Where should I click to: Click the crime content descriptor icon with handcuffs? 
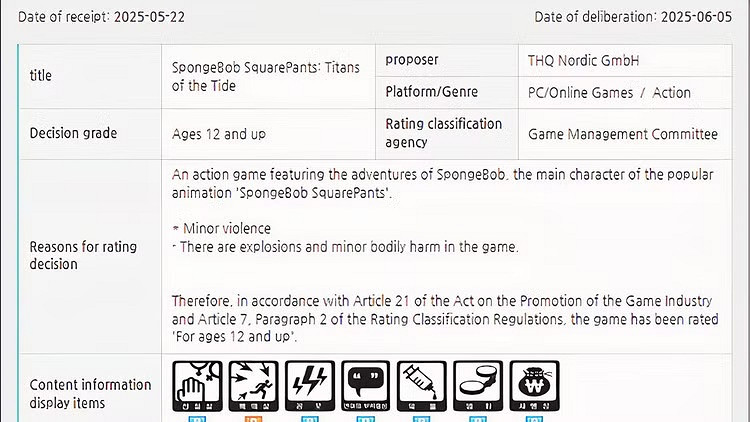pyautogui.click(x=478, y=384)
